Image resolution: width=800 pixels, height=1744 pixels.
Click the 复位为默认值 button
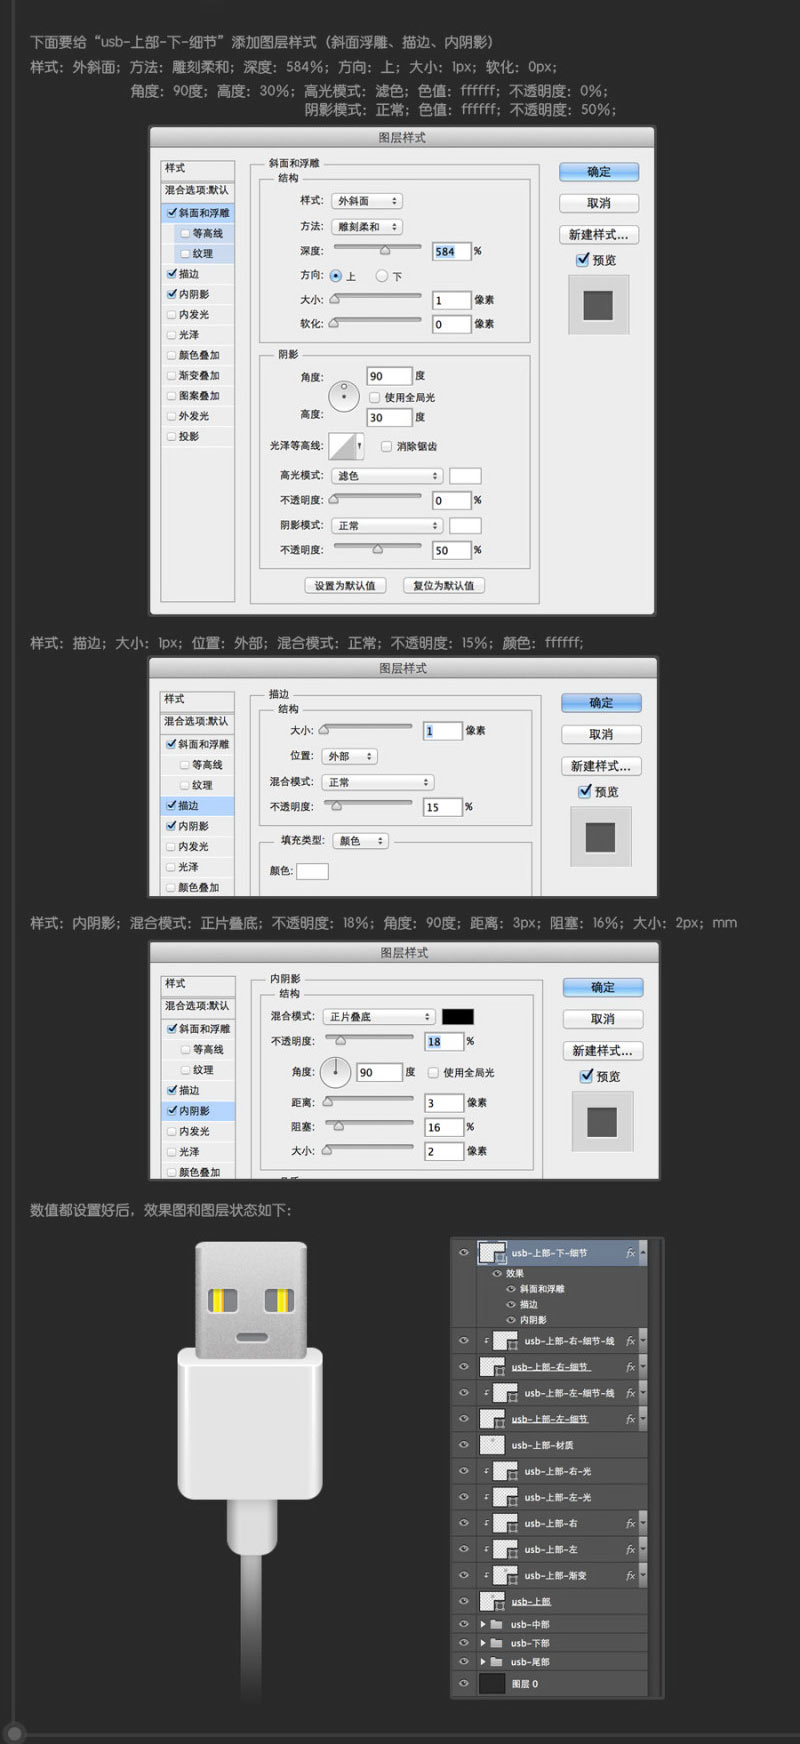tap(444, 585)
